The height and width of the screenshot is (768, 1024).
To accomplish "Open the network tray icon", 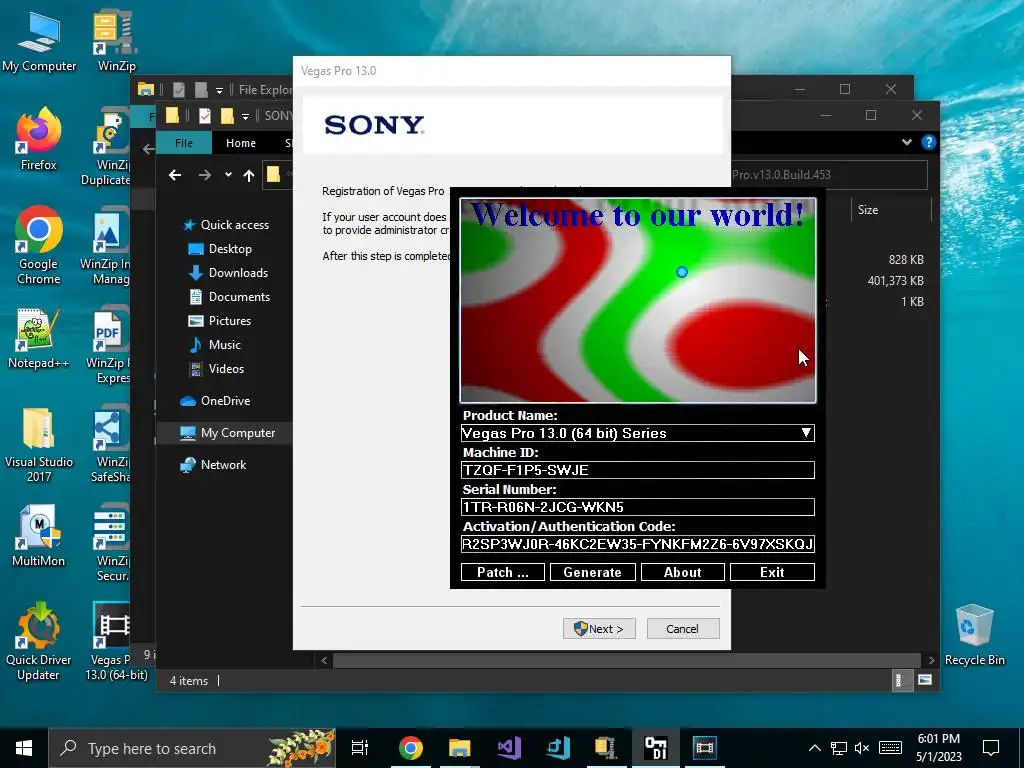I will [x=839, y=748].
